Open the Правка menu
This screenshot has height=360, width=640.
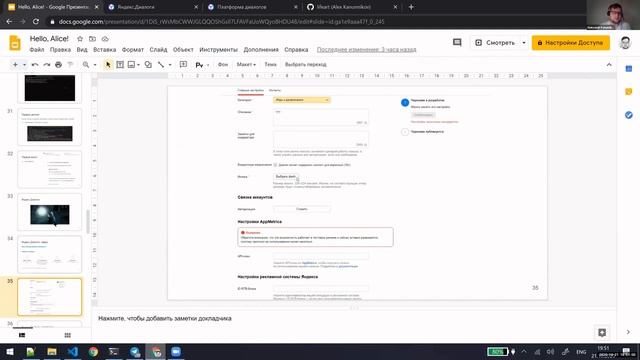60,49
